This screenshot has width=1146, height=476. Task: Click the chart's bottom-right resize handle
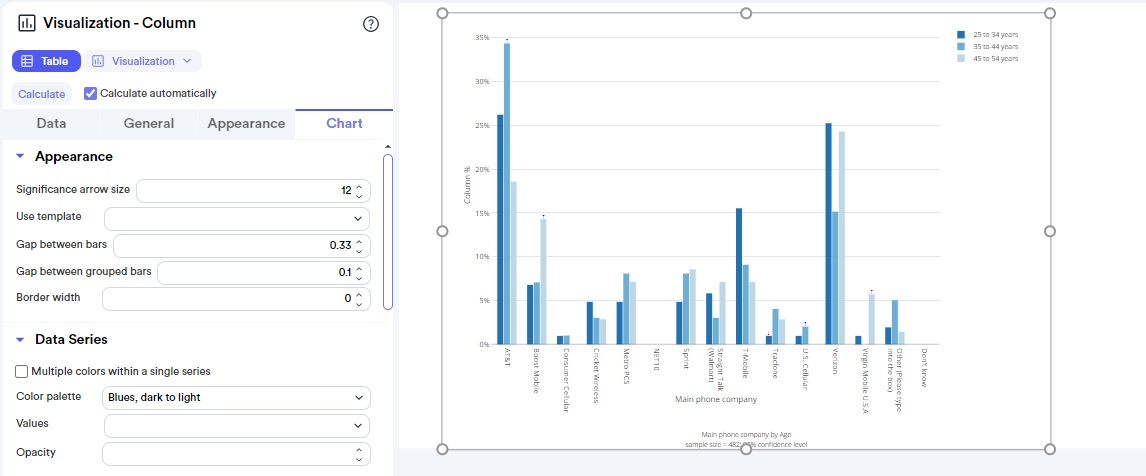click(1050, 449)
